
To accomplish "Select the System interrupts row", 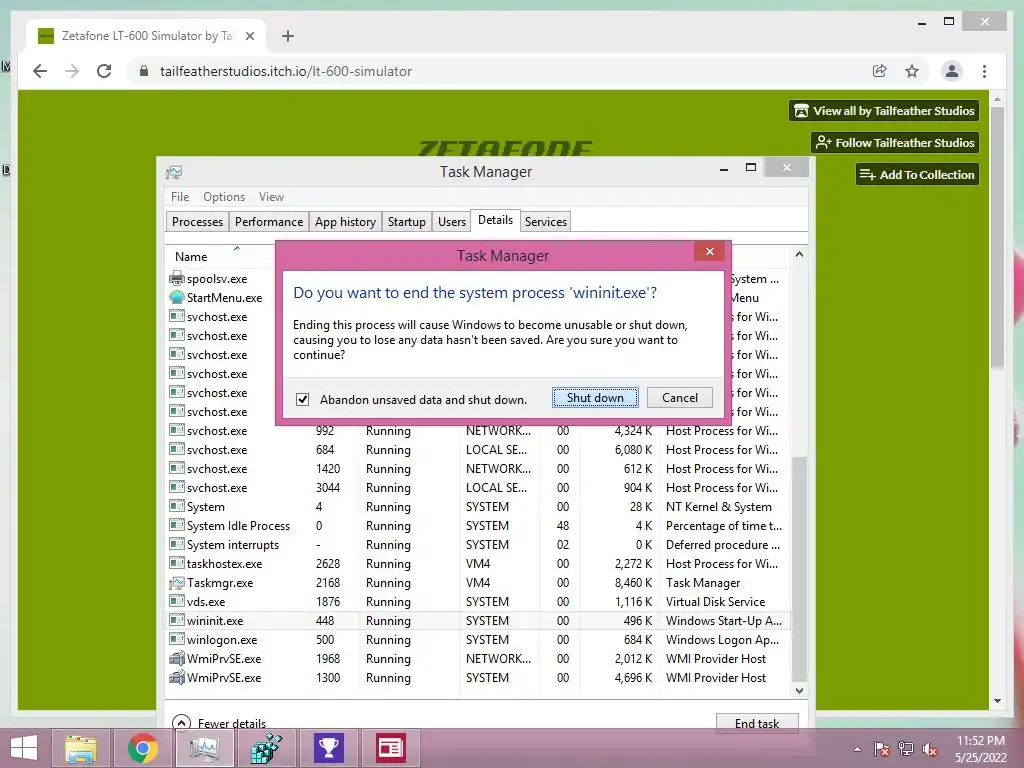I will pos(477,545).
